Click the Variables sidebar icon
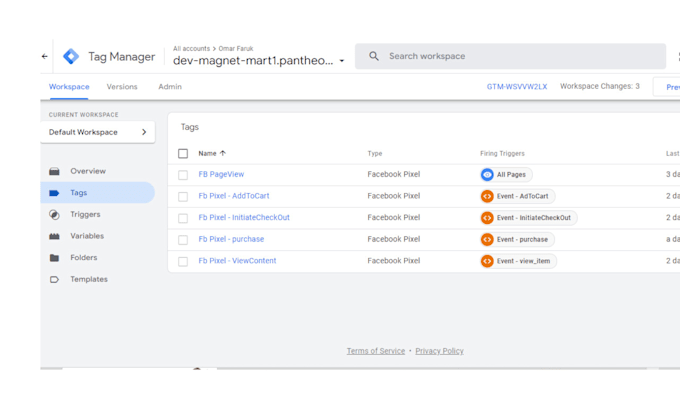This screenshot has height=409, width=680. (54, 236)
